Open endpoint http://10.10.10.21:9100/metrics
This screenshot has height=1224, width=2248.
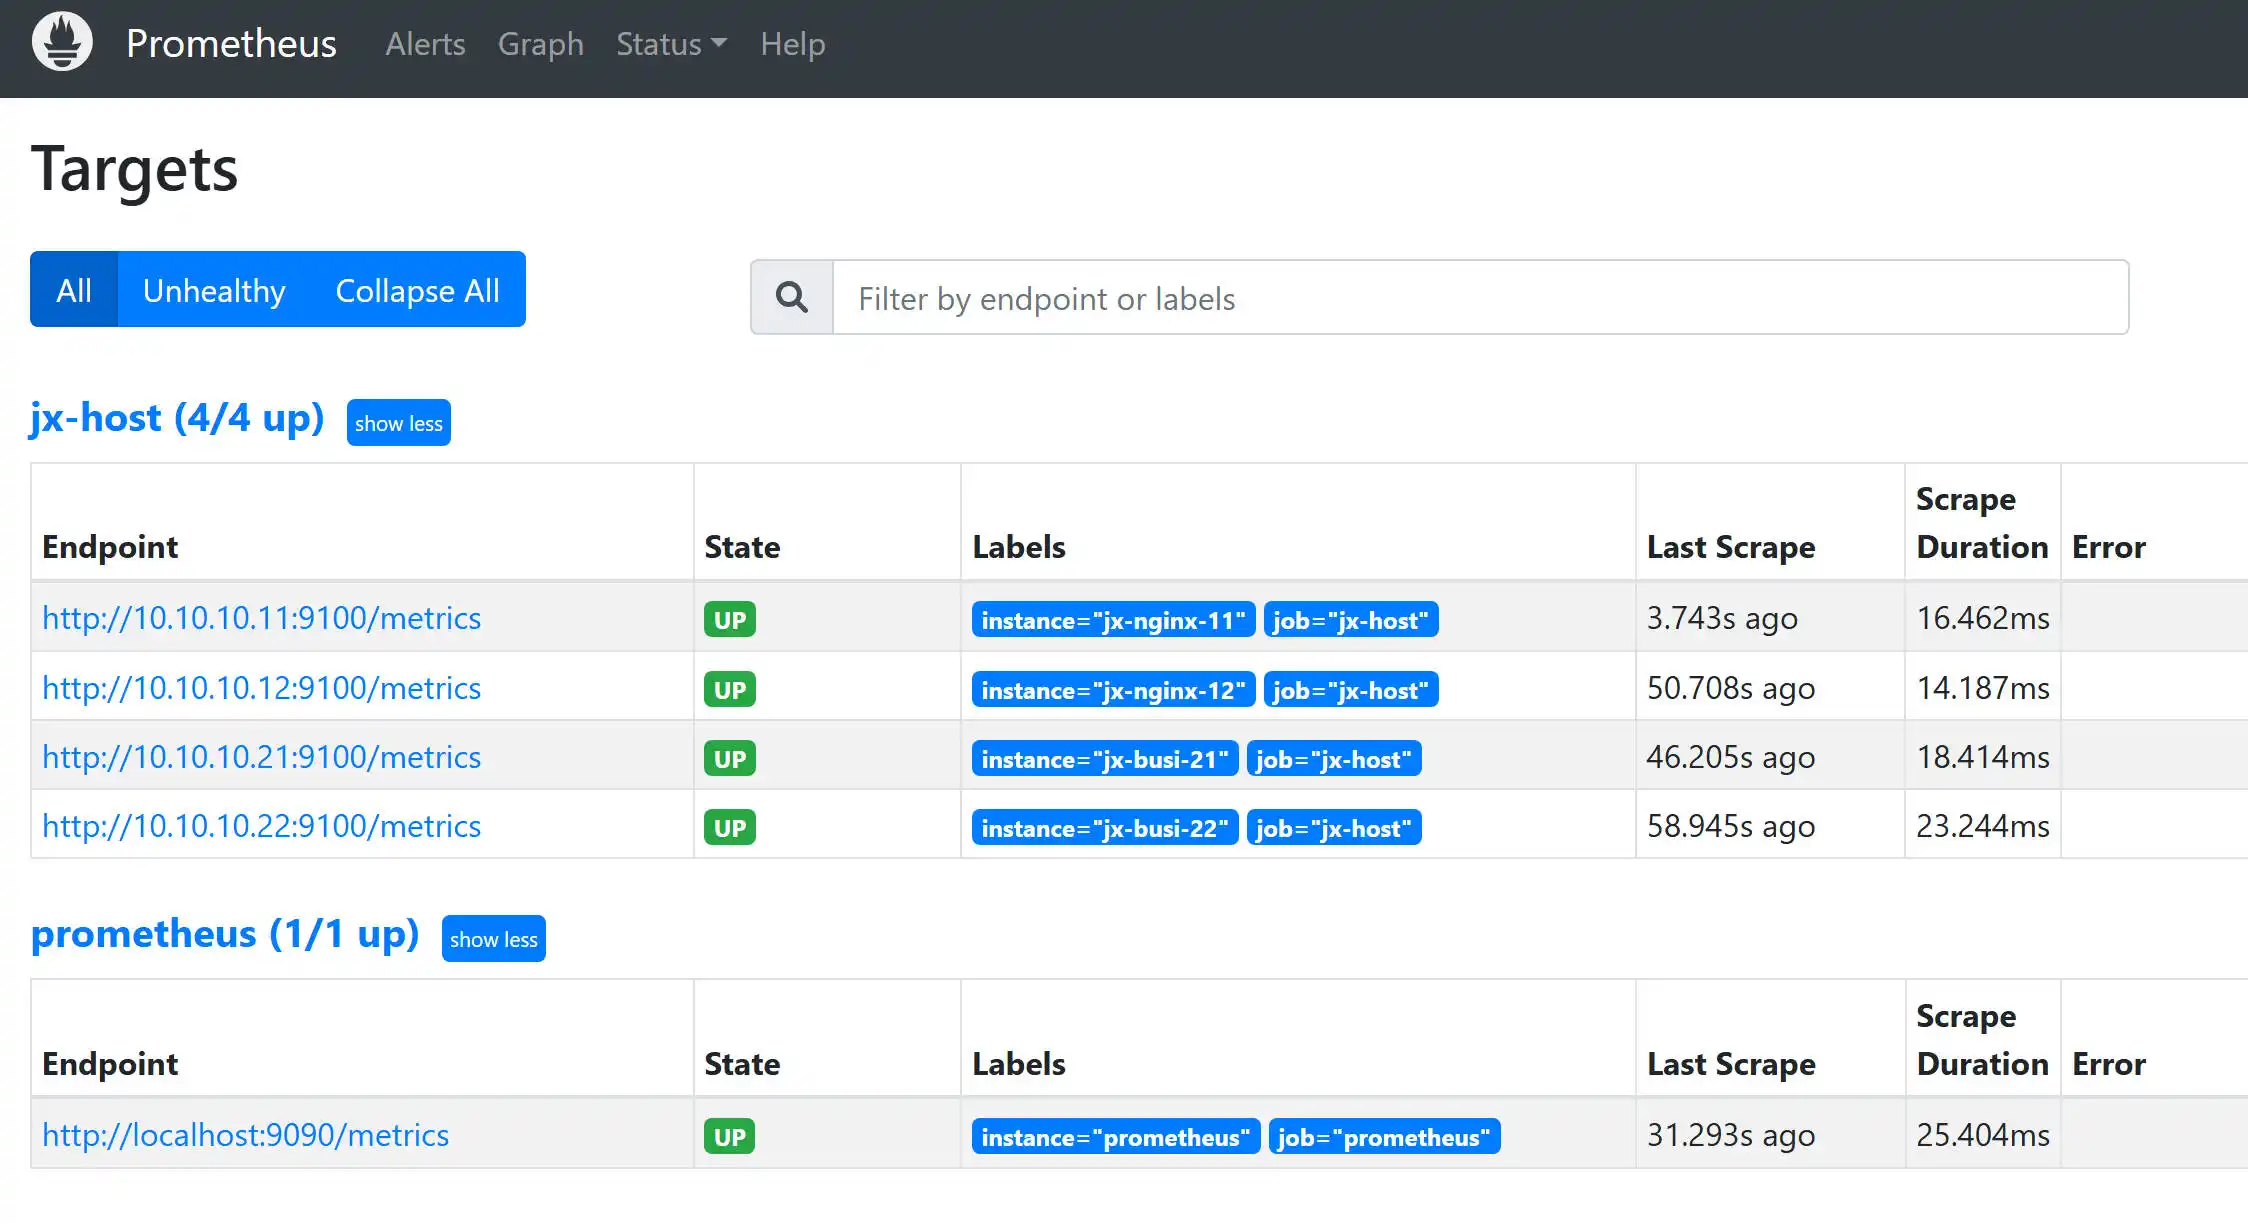point(261,757)
